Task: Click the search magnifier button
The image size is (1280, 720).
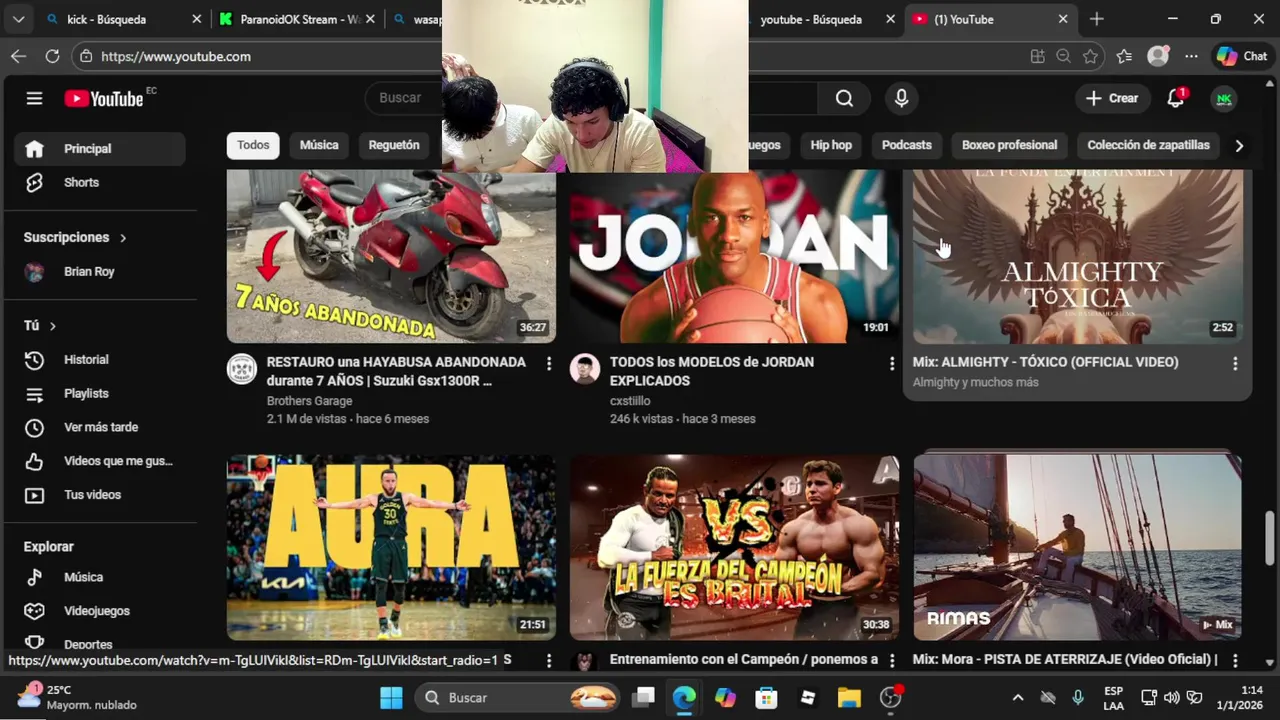Action: [844, 98]
